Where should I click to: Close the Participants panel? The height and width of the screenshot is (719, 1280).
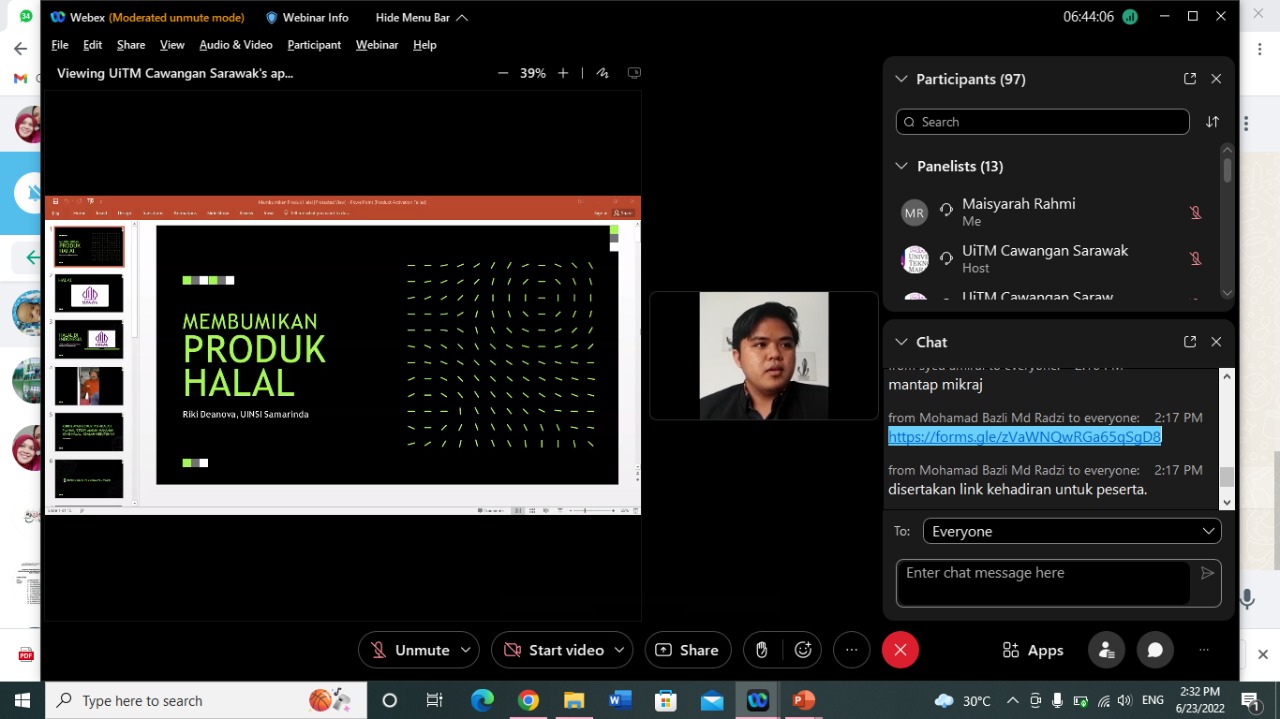[x=1216, y=79]
